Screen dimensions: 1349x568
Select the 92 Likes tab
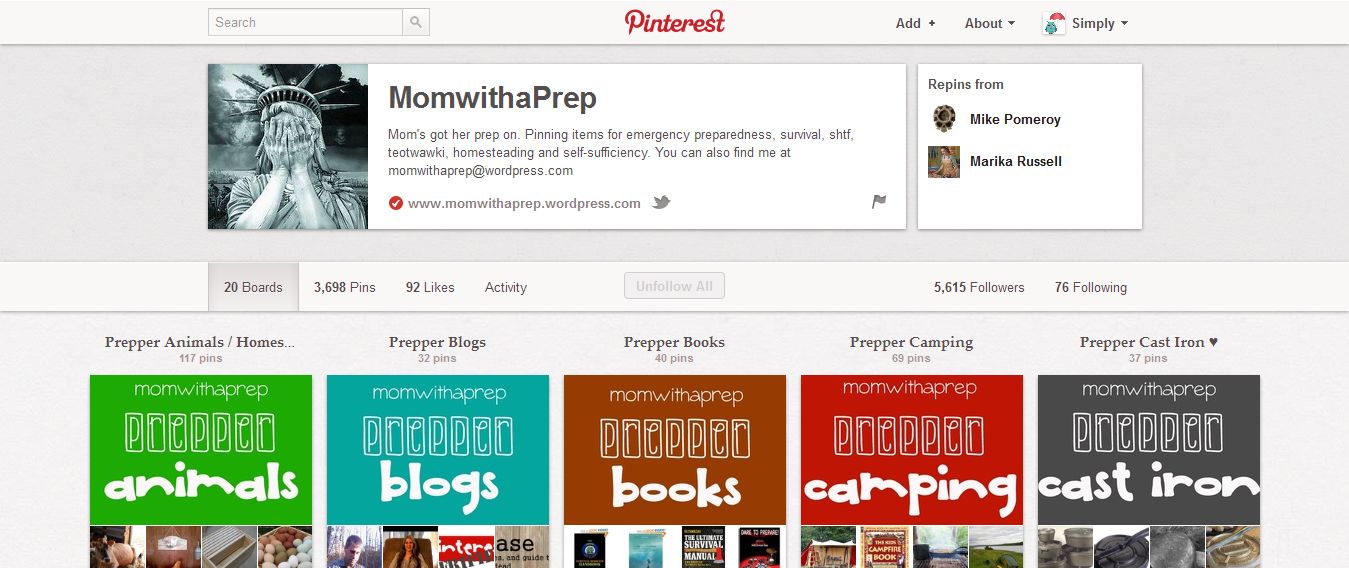[430, 287]
